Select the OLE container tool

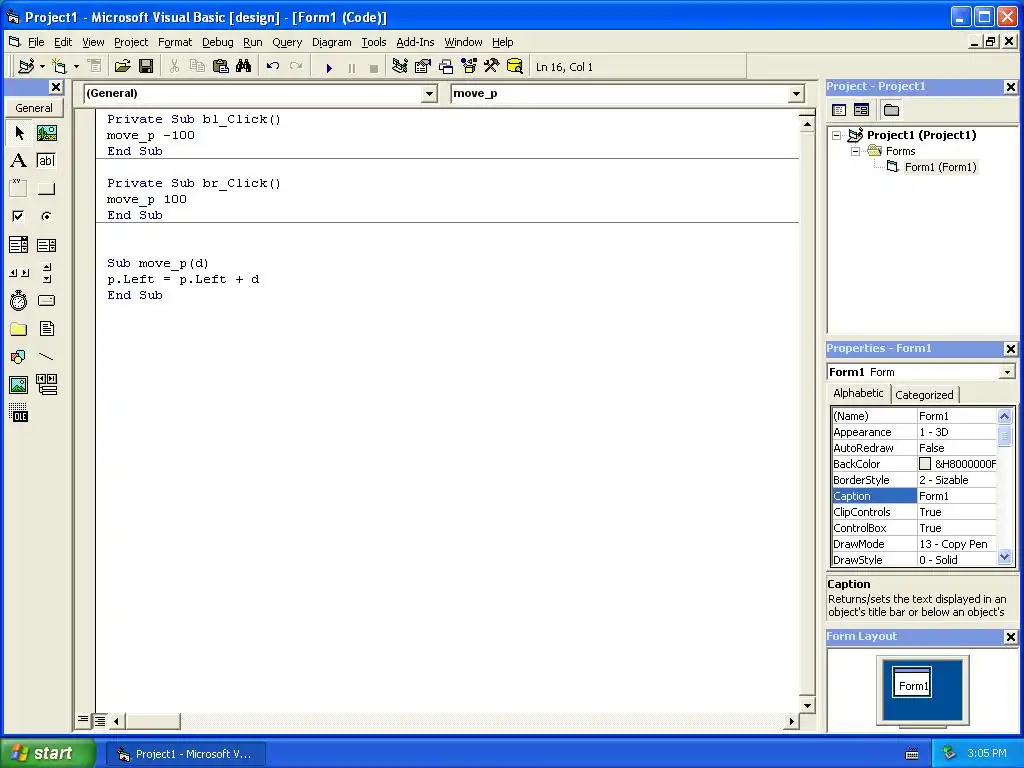coord(19,413)
